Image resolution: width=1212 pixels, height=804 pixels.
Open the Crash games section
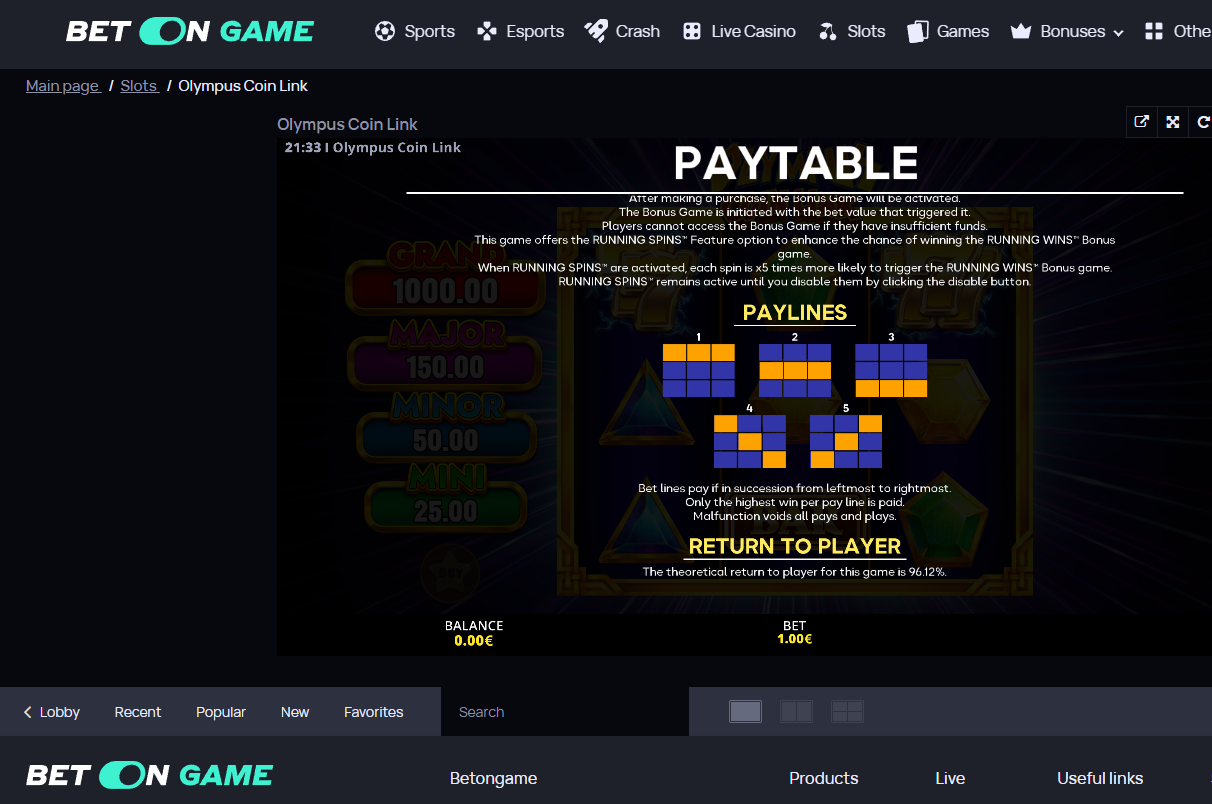[622, 31]
